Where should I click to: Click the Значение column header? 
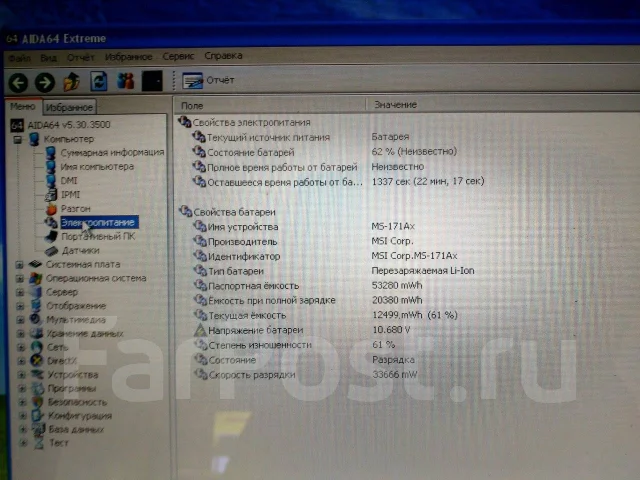pos(504,104)
